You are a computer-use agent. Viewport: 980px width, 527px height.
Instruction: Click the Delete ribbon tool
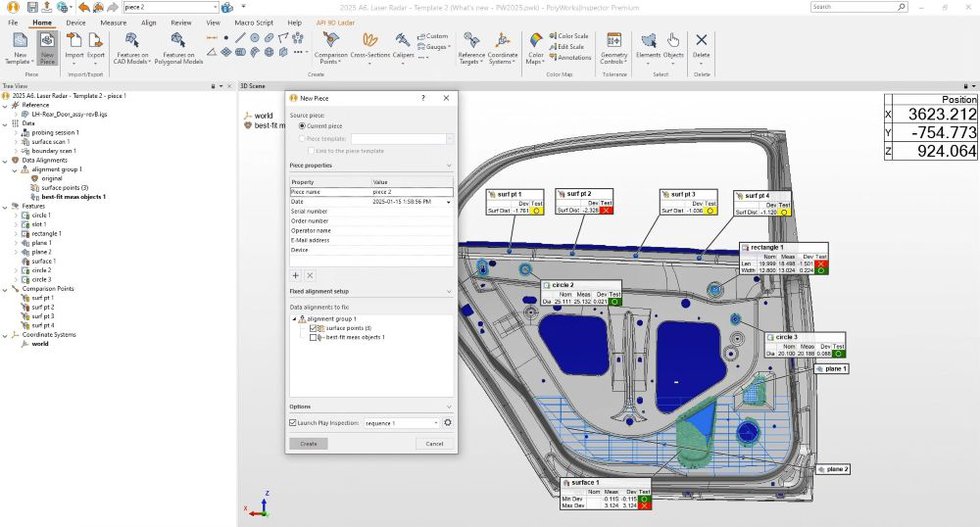pyautogui.click(x=701, y=47)
